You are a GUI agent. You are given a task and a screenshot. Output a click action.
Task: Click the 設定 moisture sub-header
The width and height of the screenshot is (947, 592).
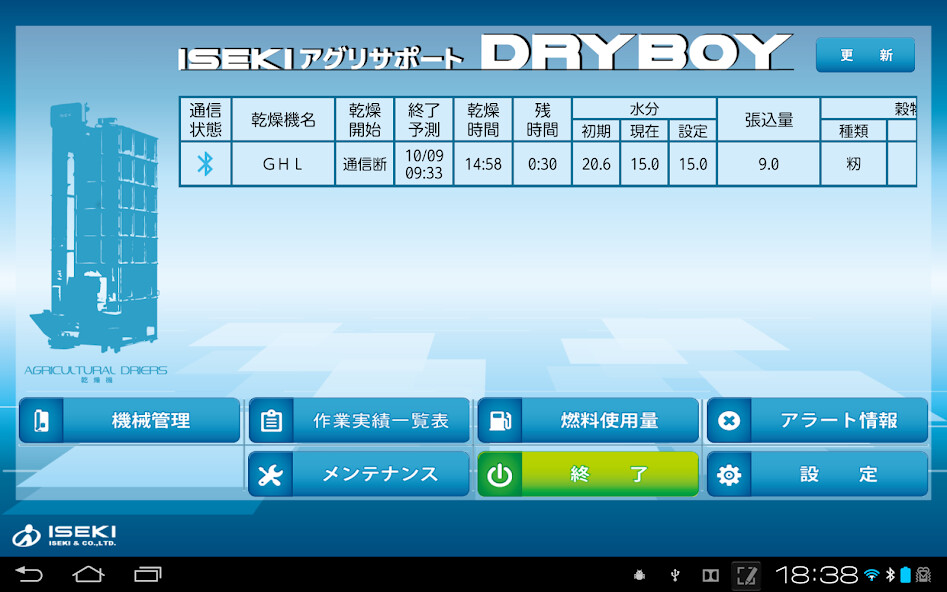tap(693, 131)
